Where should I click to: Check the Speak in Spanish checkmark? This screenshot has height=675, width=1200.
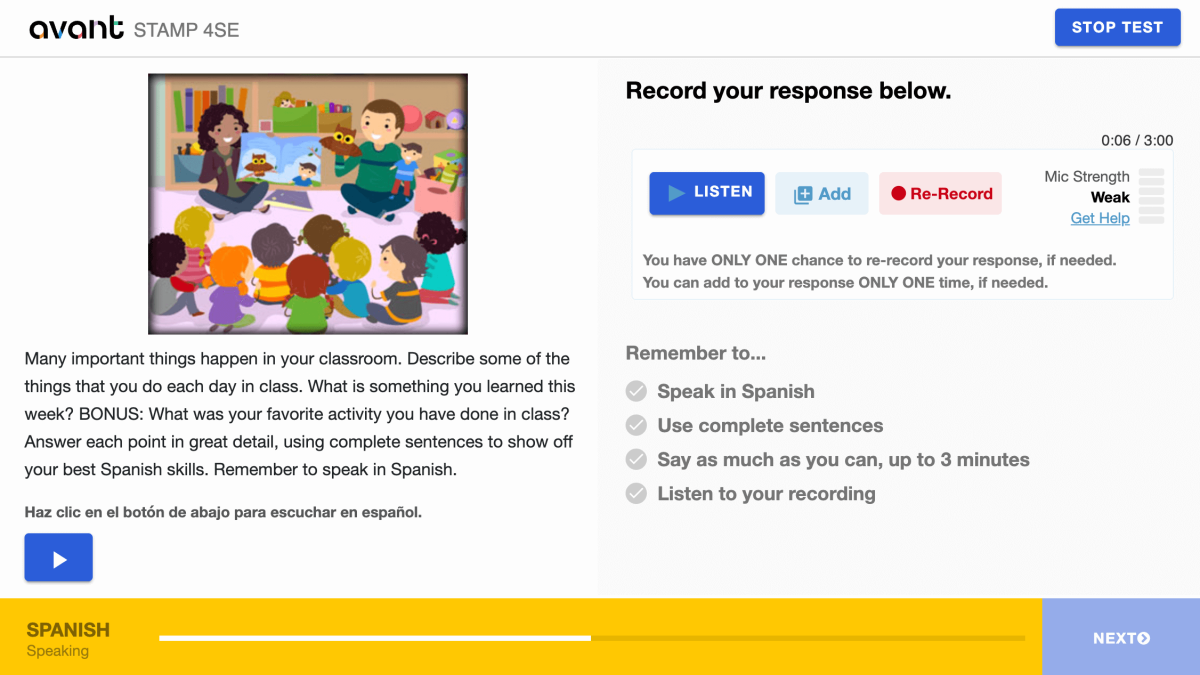pyautogui.click(x=636, y=391)
